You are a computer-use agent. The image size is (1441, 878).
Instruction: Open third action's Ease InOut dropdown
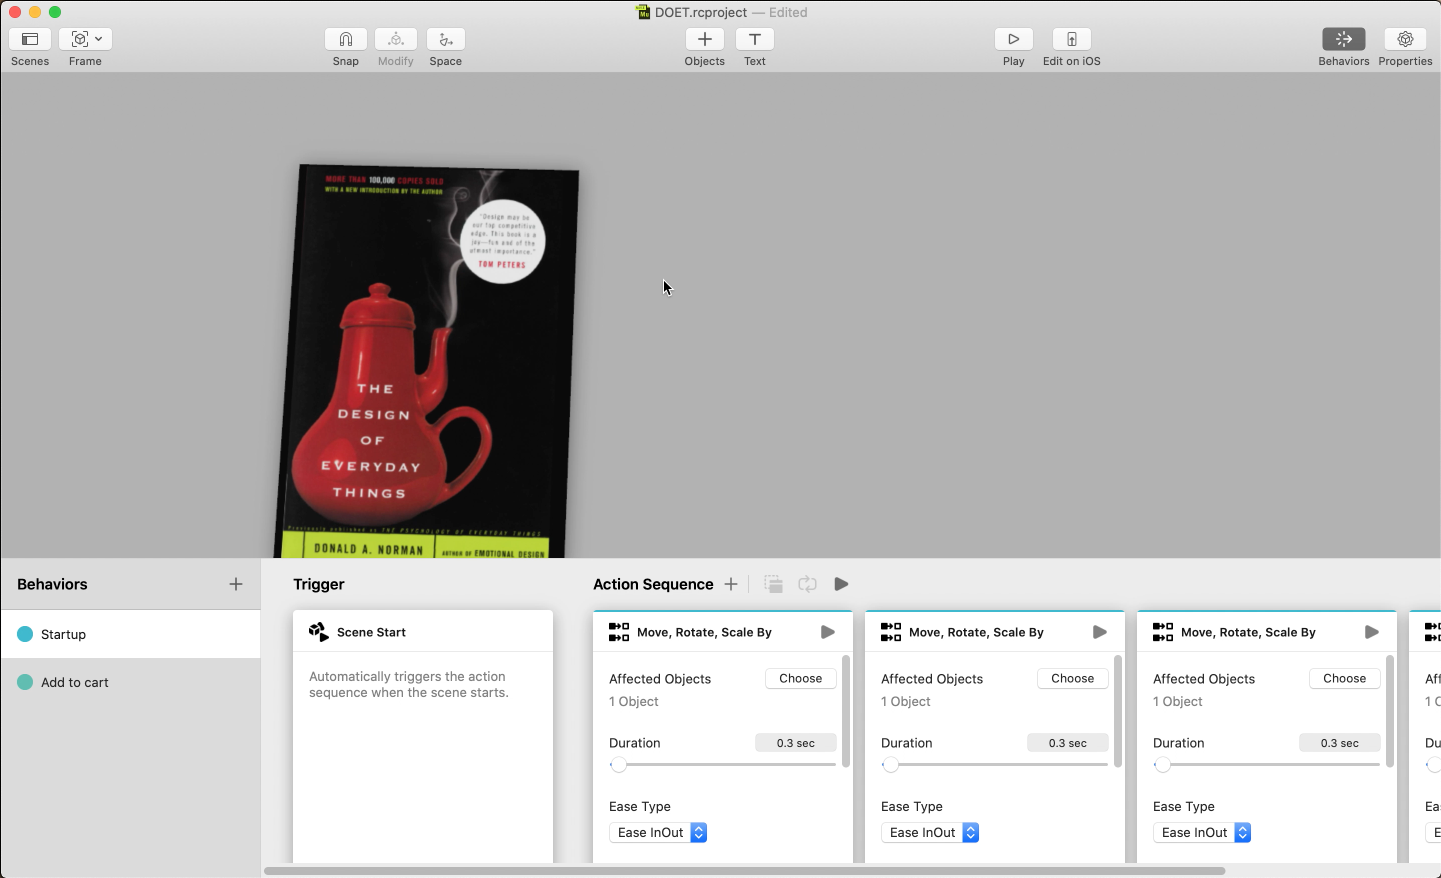point(1202,832)
